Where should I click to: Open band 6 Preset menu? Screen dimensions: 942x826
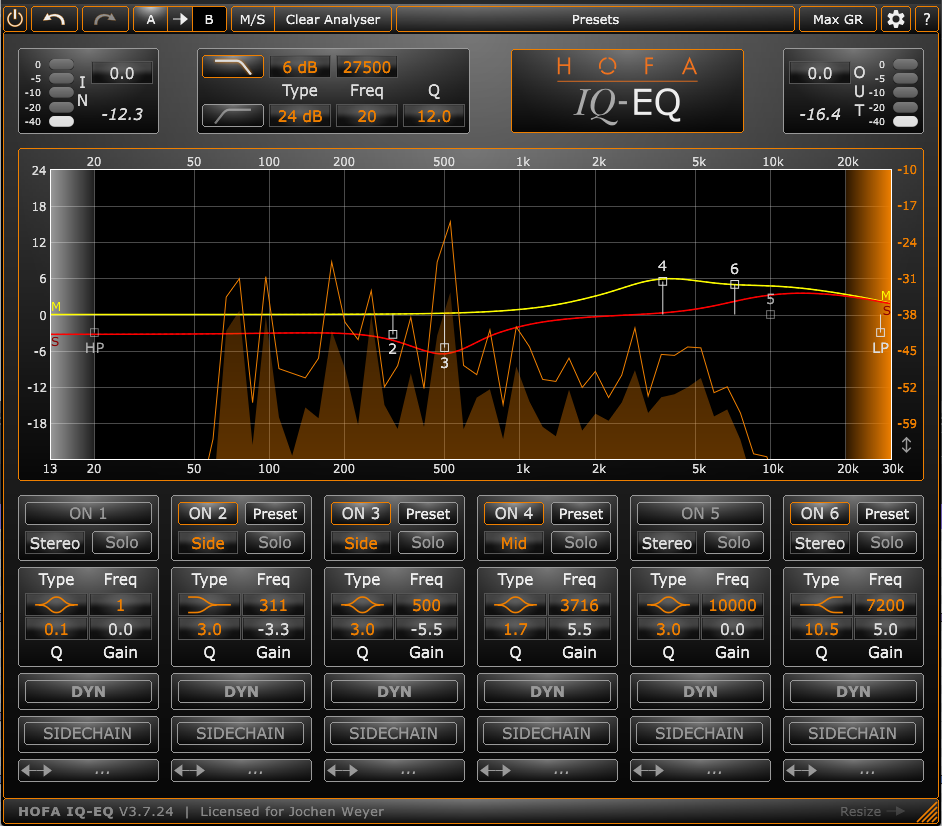(887, 514)
